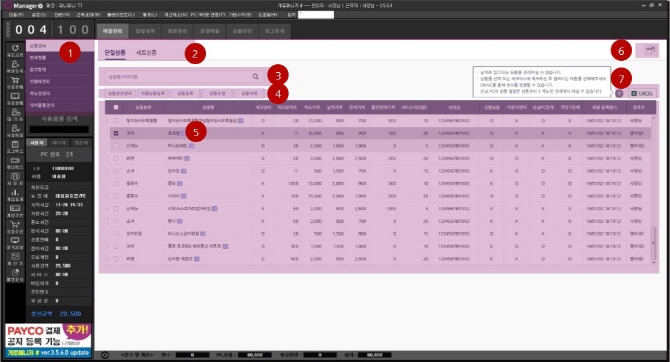Viewport: 670px width, 362px height.
Task: Sort by the 상품분류 column header
Action: coord(143,107)
